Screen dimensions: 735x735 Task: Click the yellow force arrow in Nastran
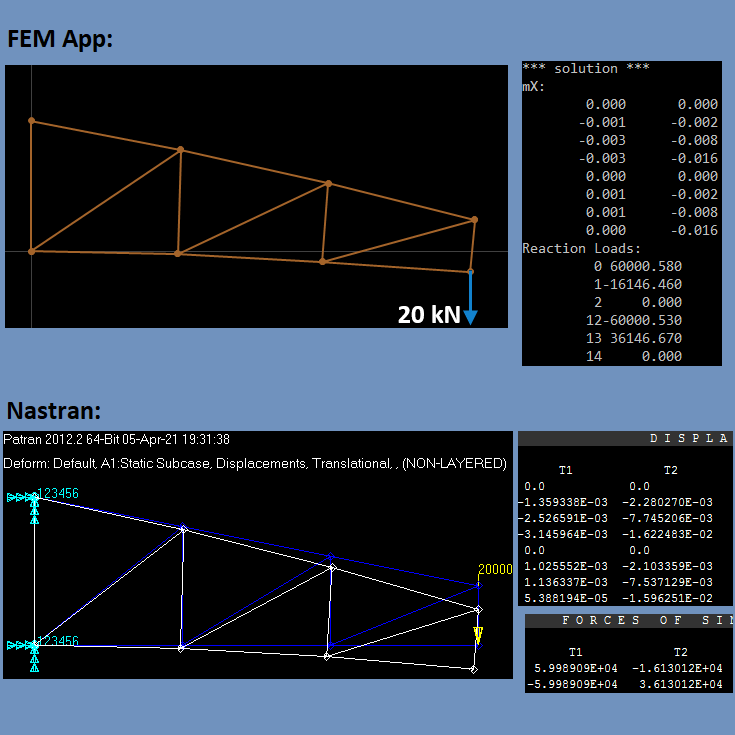coord(478,635)
